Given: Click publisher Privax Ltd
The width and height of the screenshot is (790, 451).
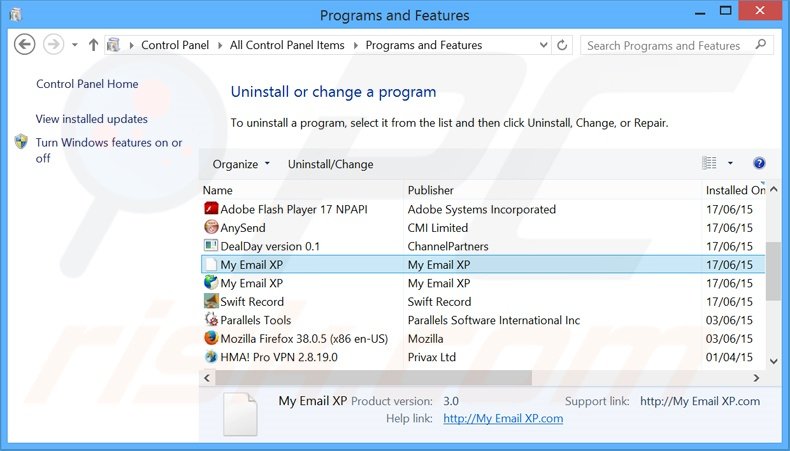Looking at the screenshot, I should pos(432,357).
